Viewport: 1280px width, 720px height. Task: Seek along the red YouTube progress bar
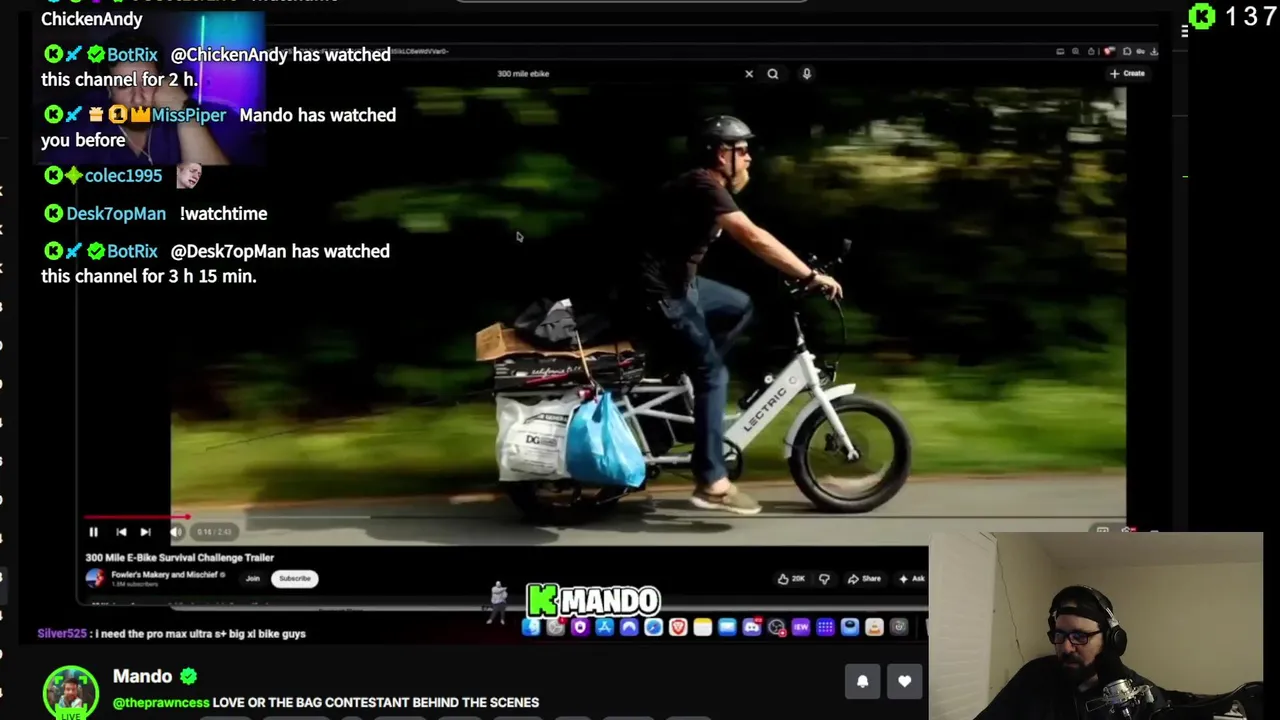coord(136,517)
